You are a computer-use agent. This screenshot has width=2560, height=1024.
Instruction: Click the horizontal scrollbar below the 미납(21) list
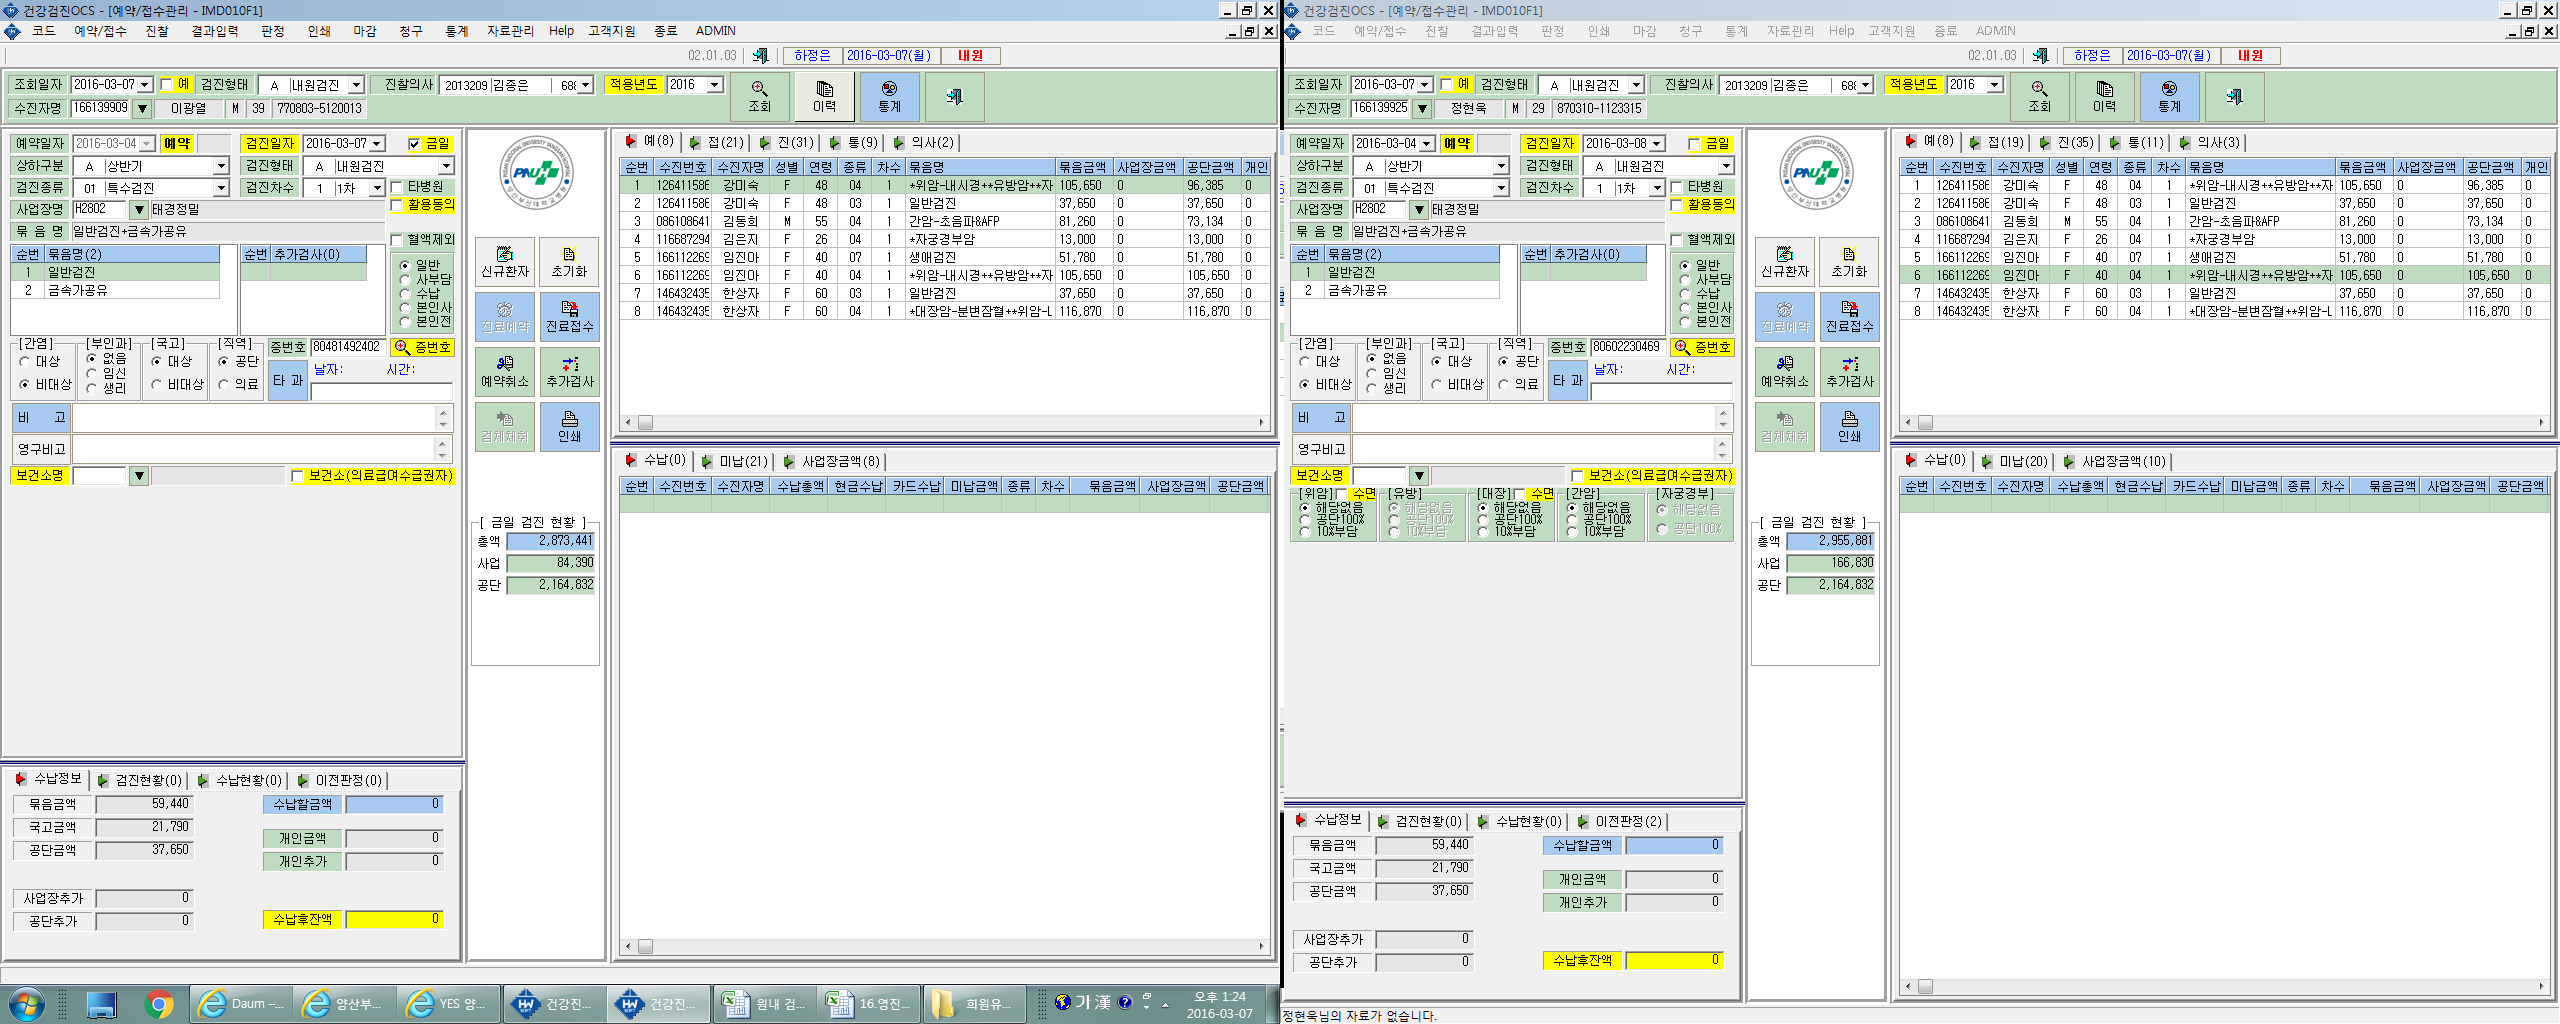point(943,946)
